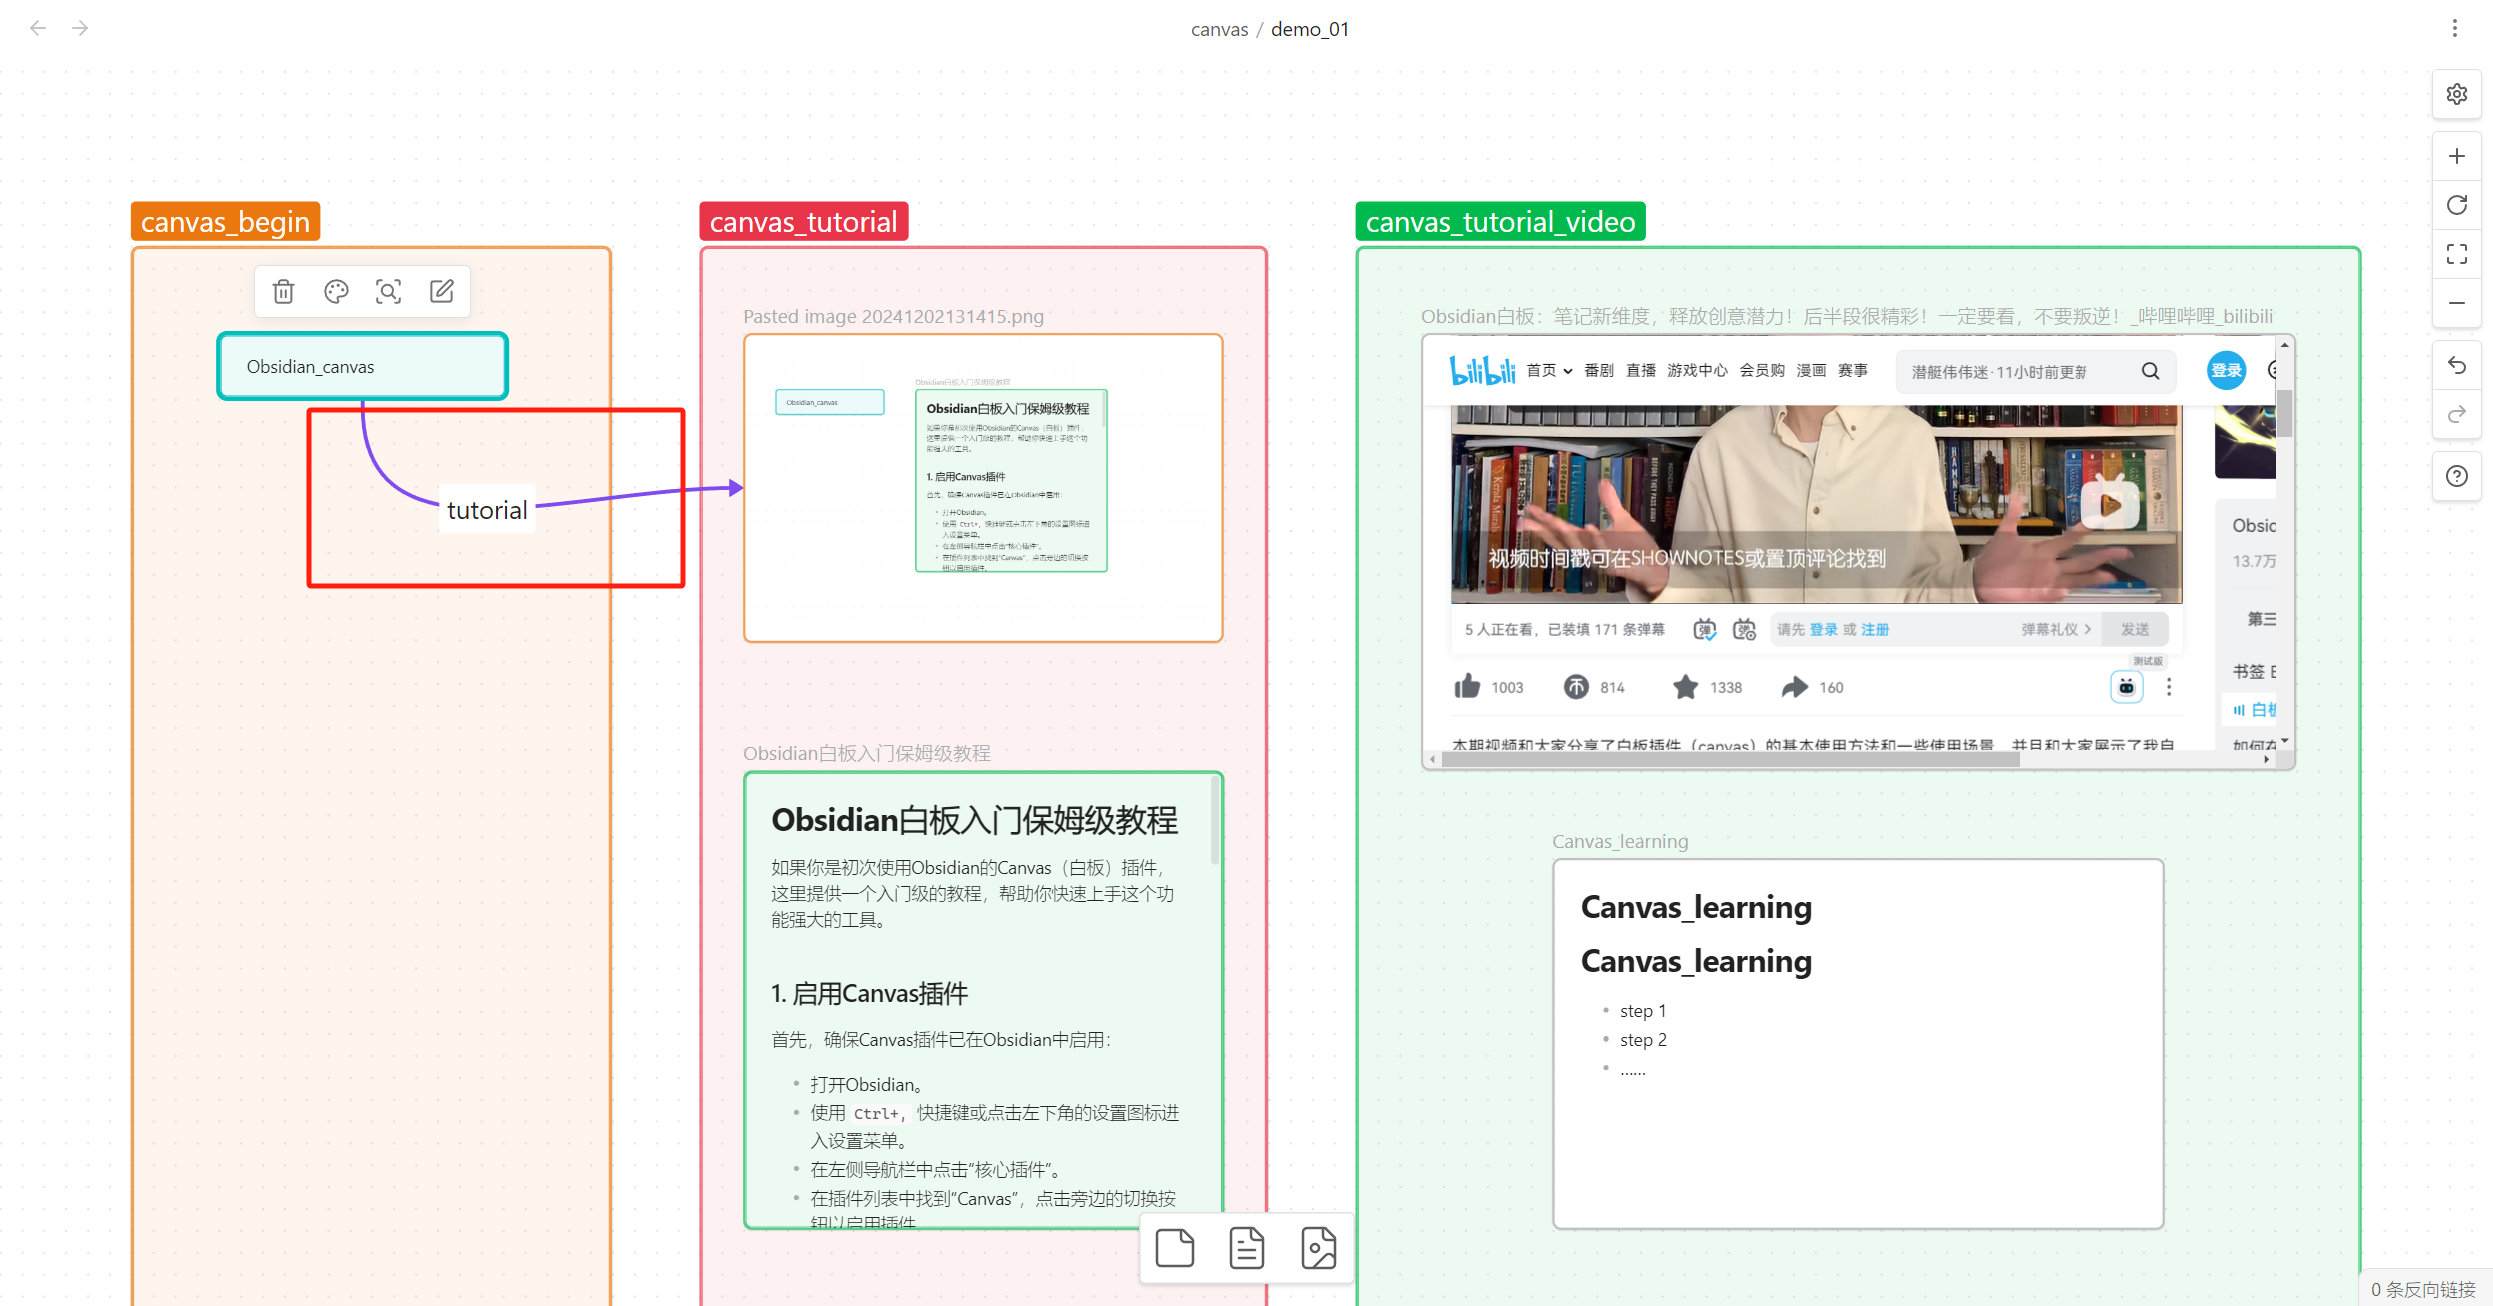Zoom out with the minus icon
The height and width of the screenshot is (1306, 2493).
pyautogui.click(x=2456, y=303)
